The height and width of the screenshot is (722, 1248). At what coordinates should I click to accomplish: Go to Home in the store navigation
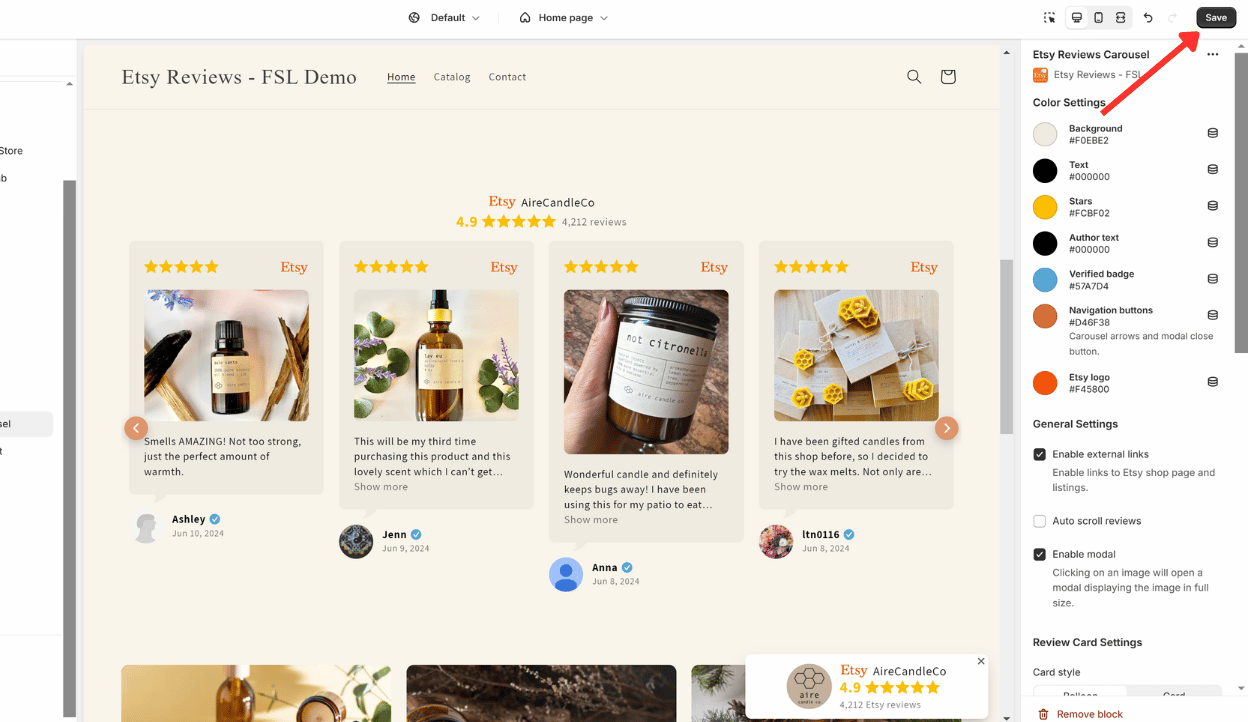tap(401, 77)
